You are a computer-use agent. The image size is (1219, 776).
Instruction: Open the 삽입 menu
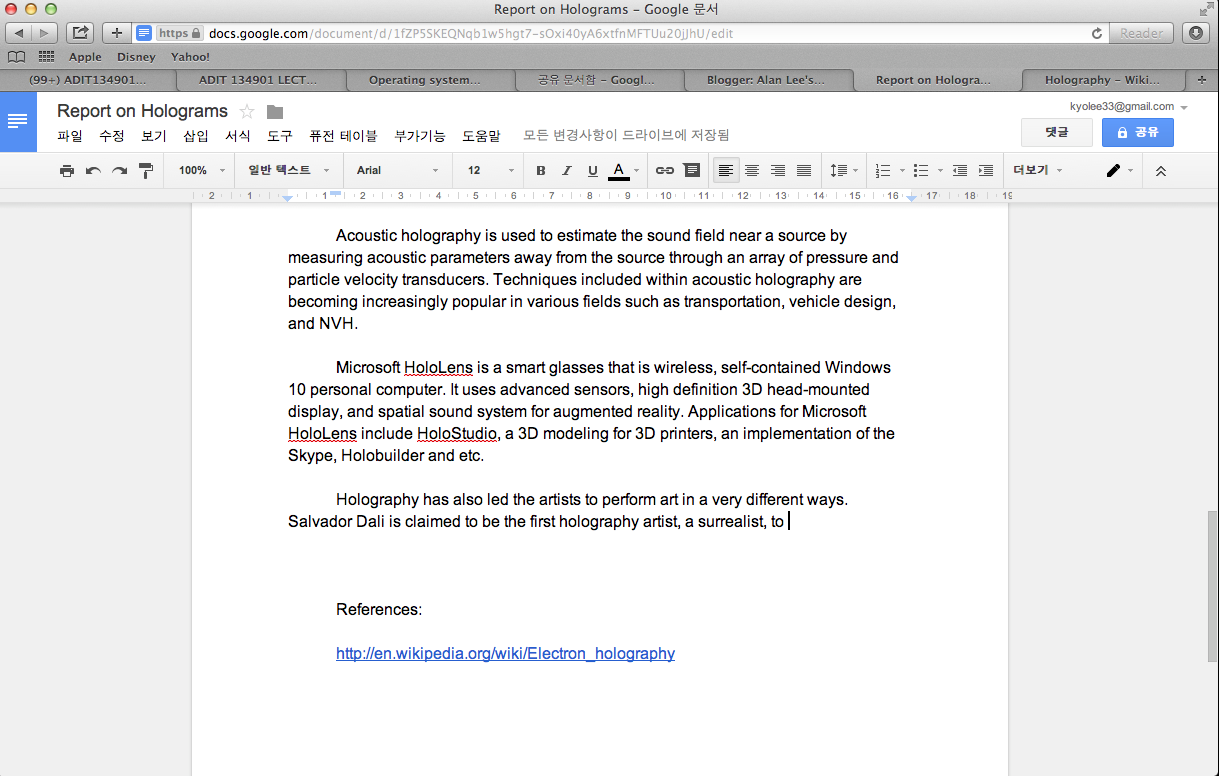coord(196,136)
